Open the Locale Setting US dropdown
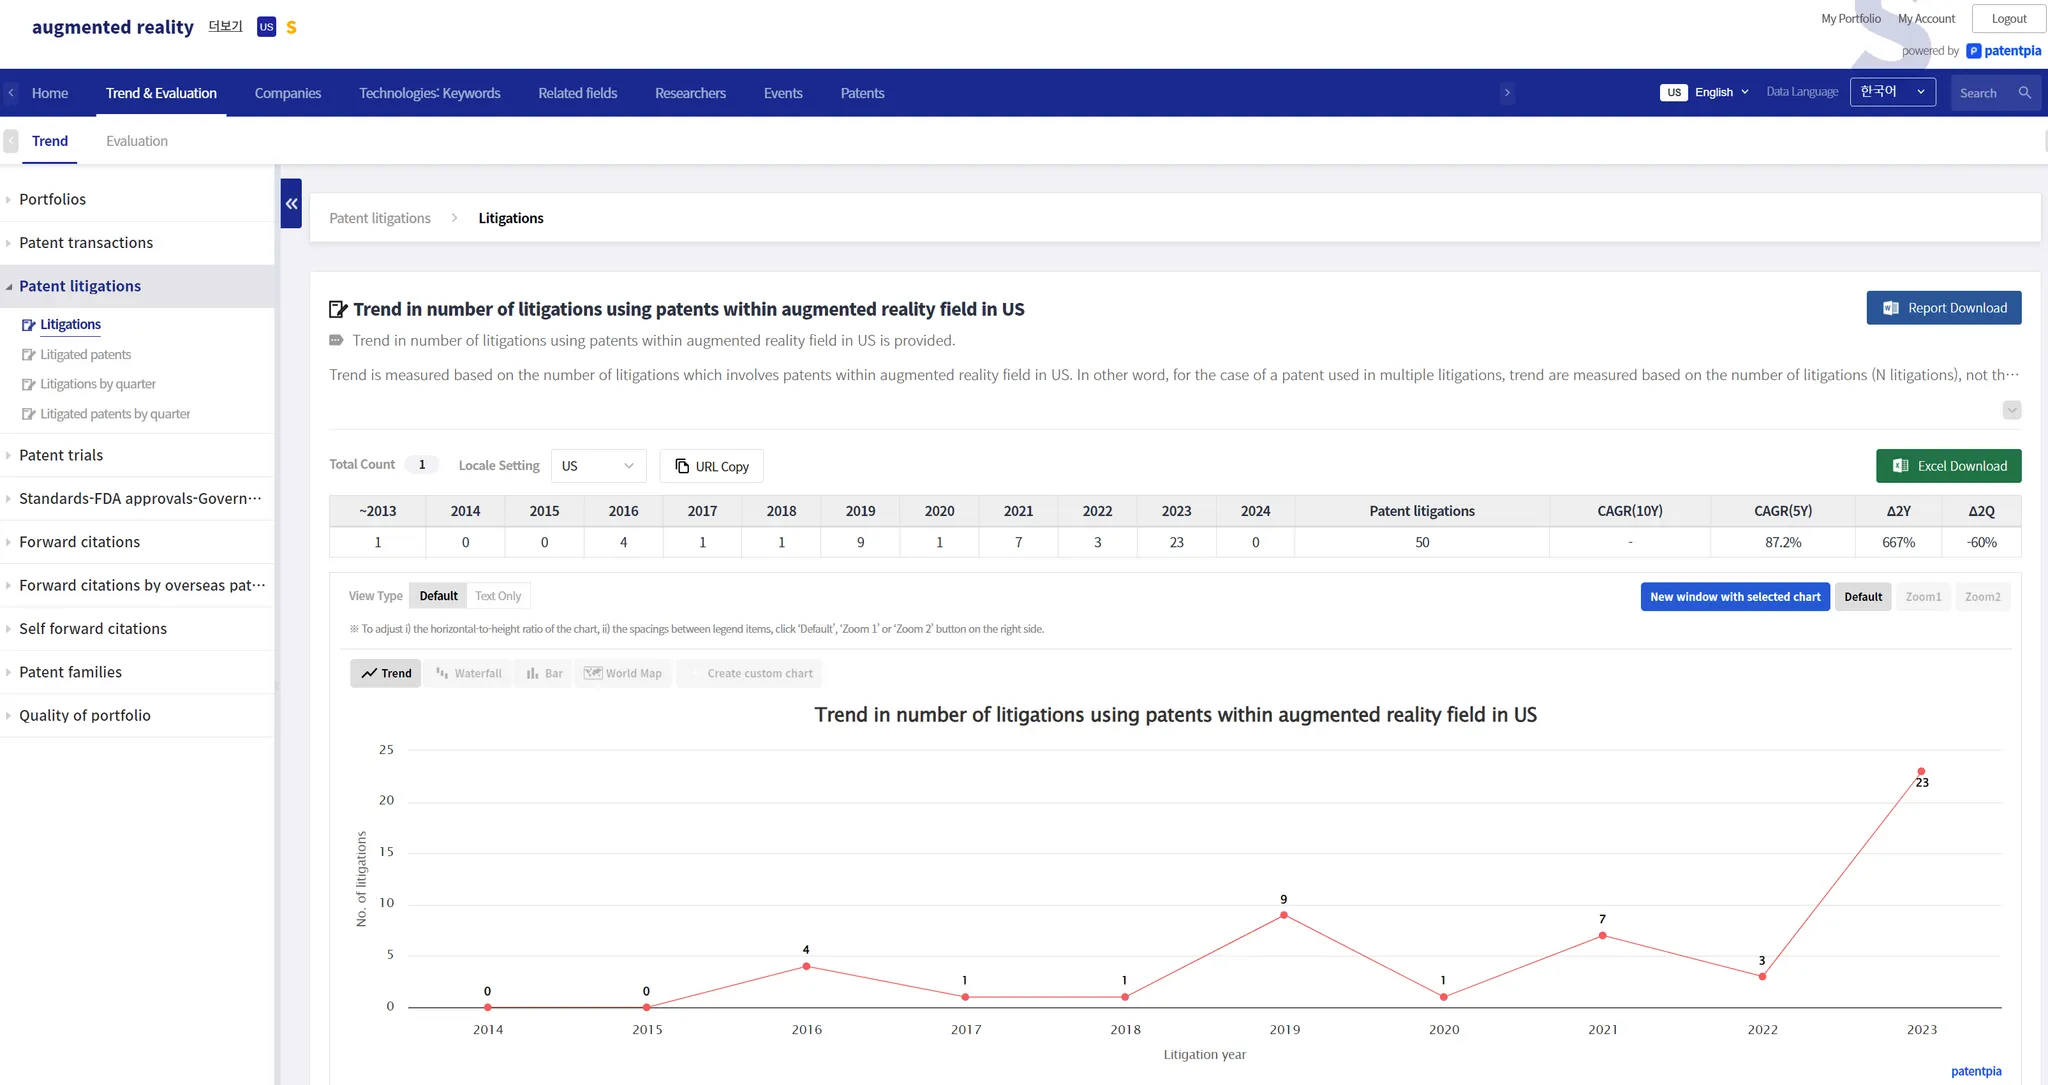 pos(598,466)
